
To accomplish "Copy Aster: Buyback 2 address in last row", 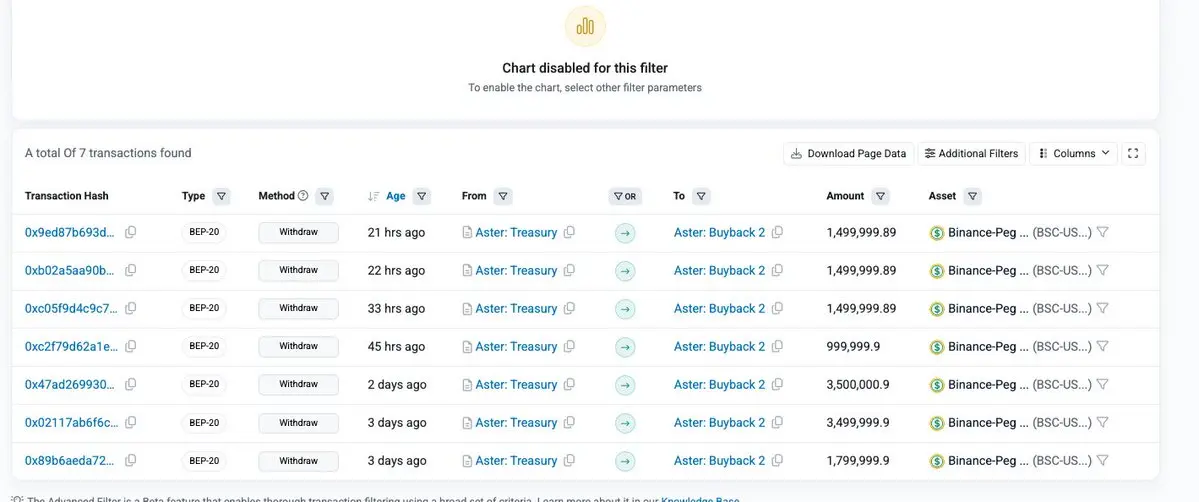I will (777, 461).
